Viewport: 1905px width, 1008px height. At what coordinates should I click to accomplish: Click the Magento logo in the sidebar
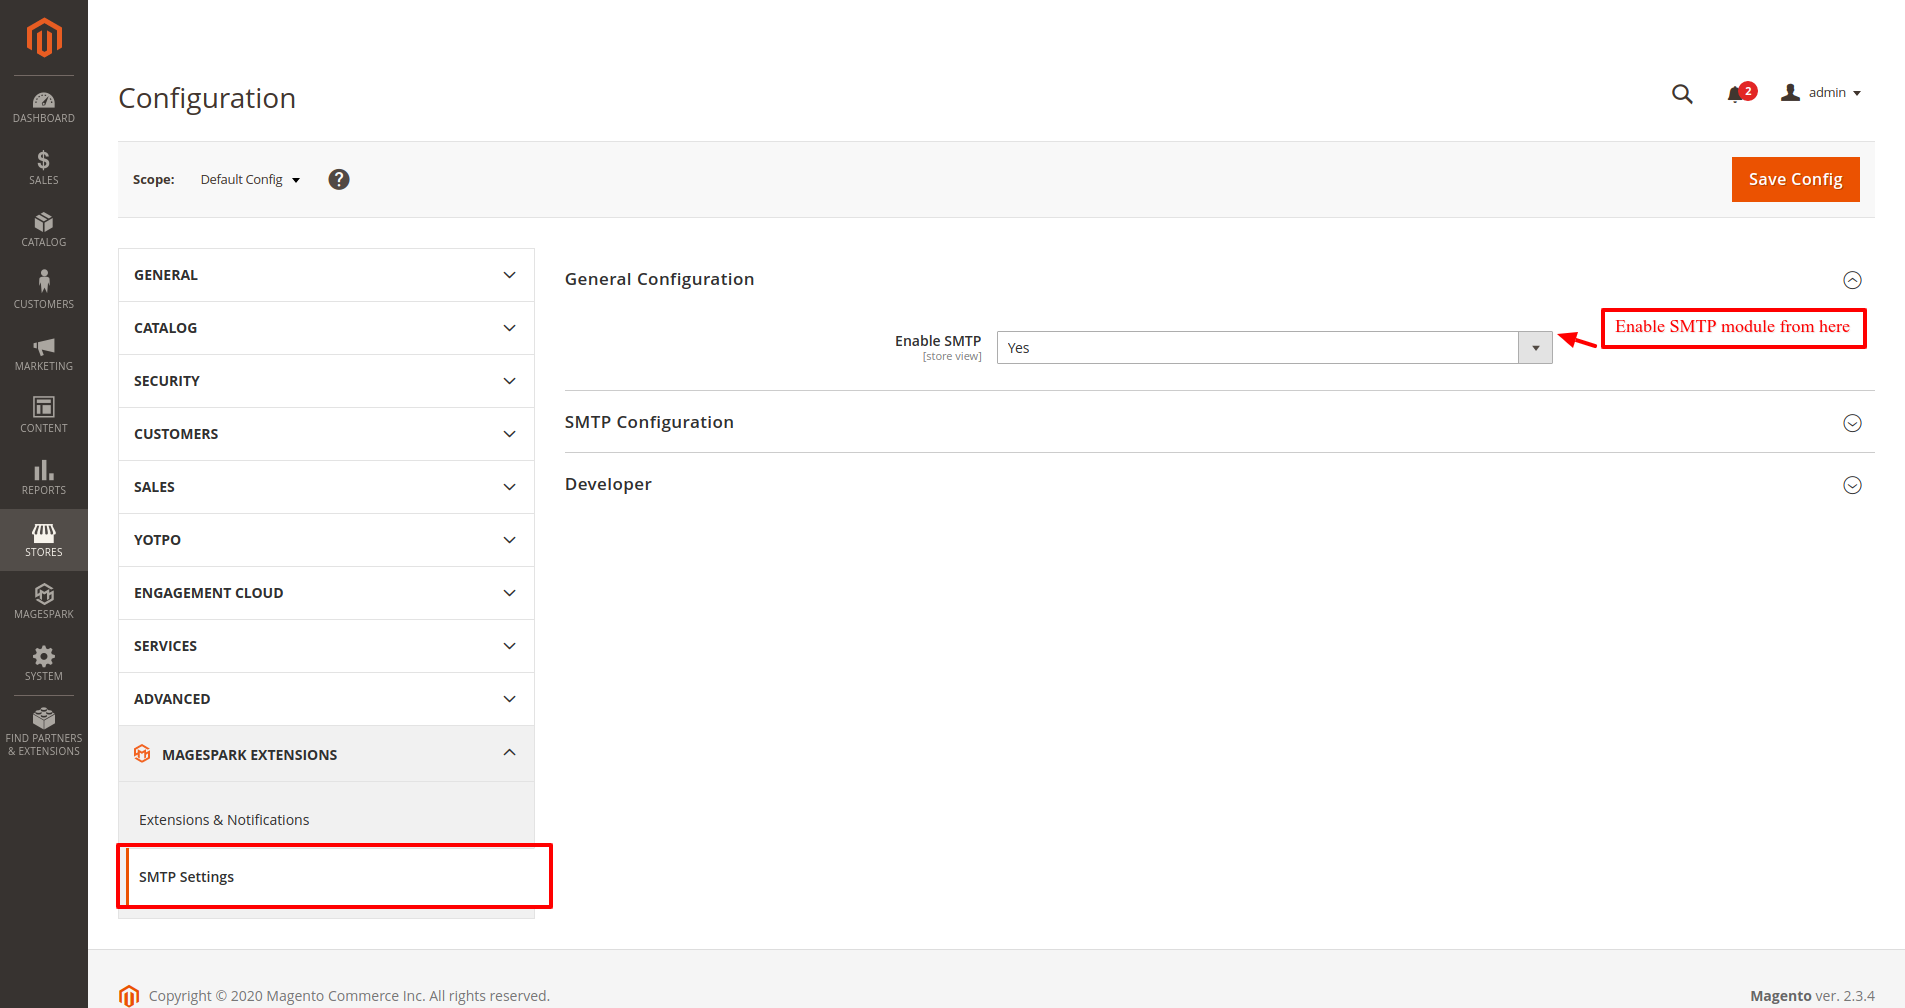(x=44, y=38)
